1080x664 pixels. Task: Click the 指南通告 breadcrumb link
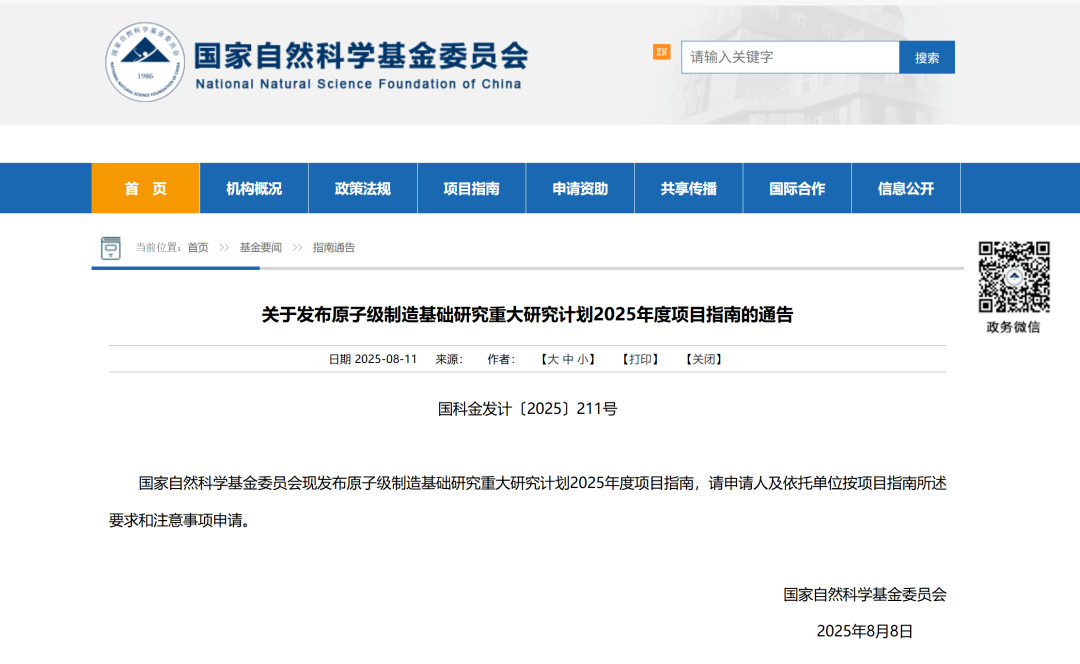[333, 248]
